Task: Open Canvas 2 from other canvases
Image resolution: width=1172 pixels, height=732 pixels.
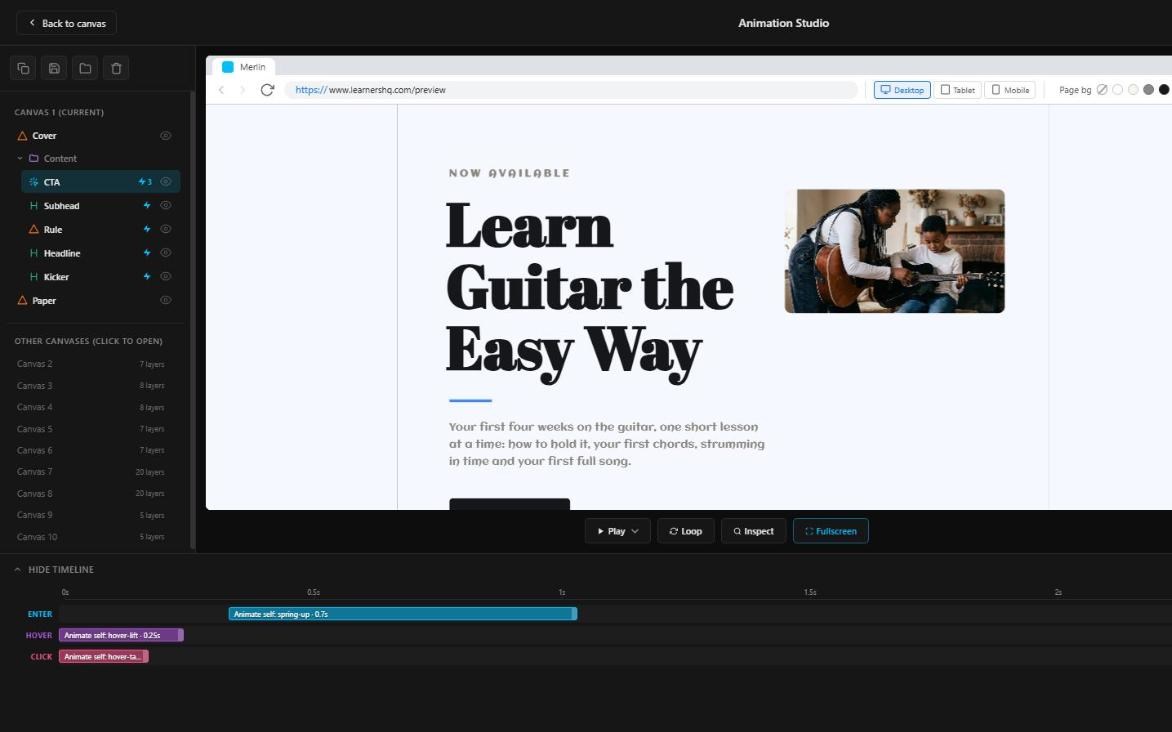Action: click(90, 364)
